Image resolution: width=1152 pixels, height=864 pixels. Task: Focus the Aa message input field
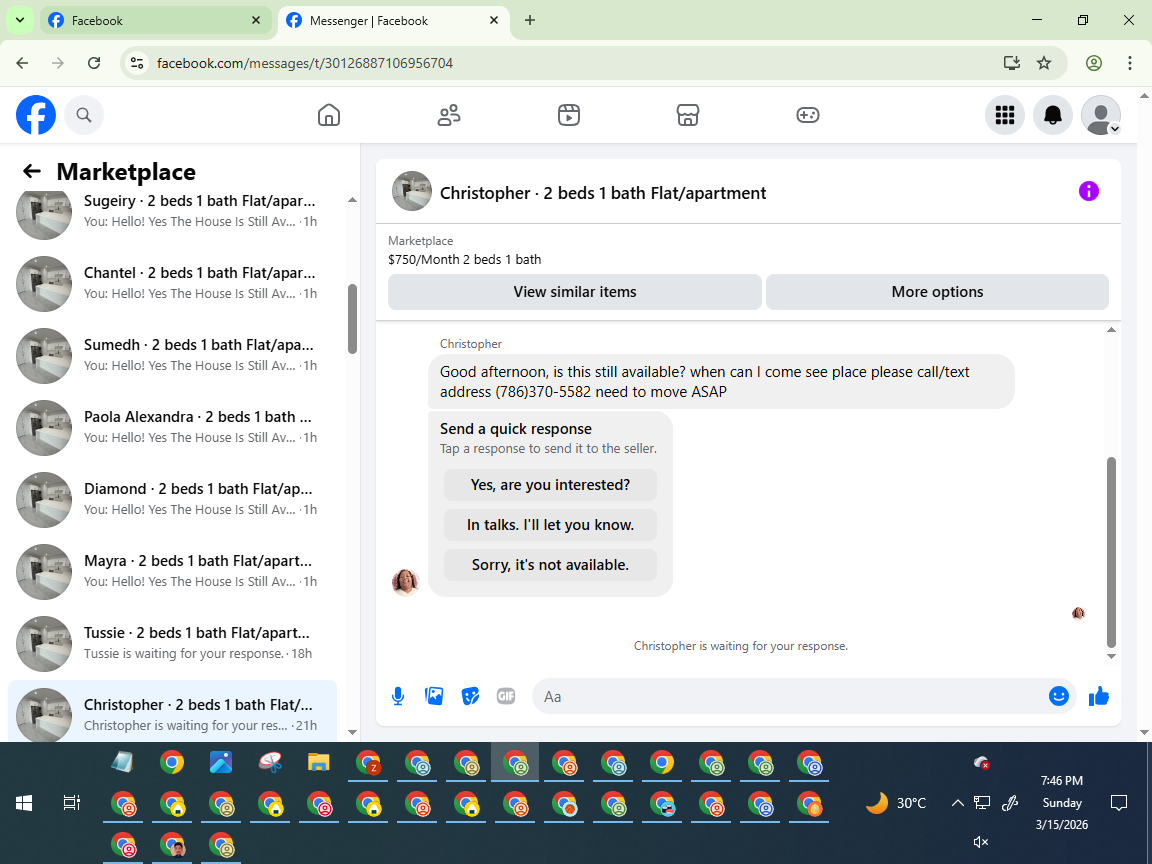pos(793,696)
